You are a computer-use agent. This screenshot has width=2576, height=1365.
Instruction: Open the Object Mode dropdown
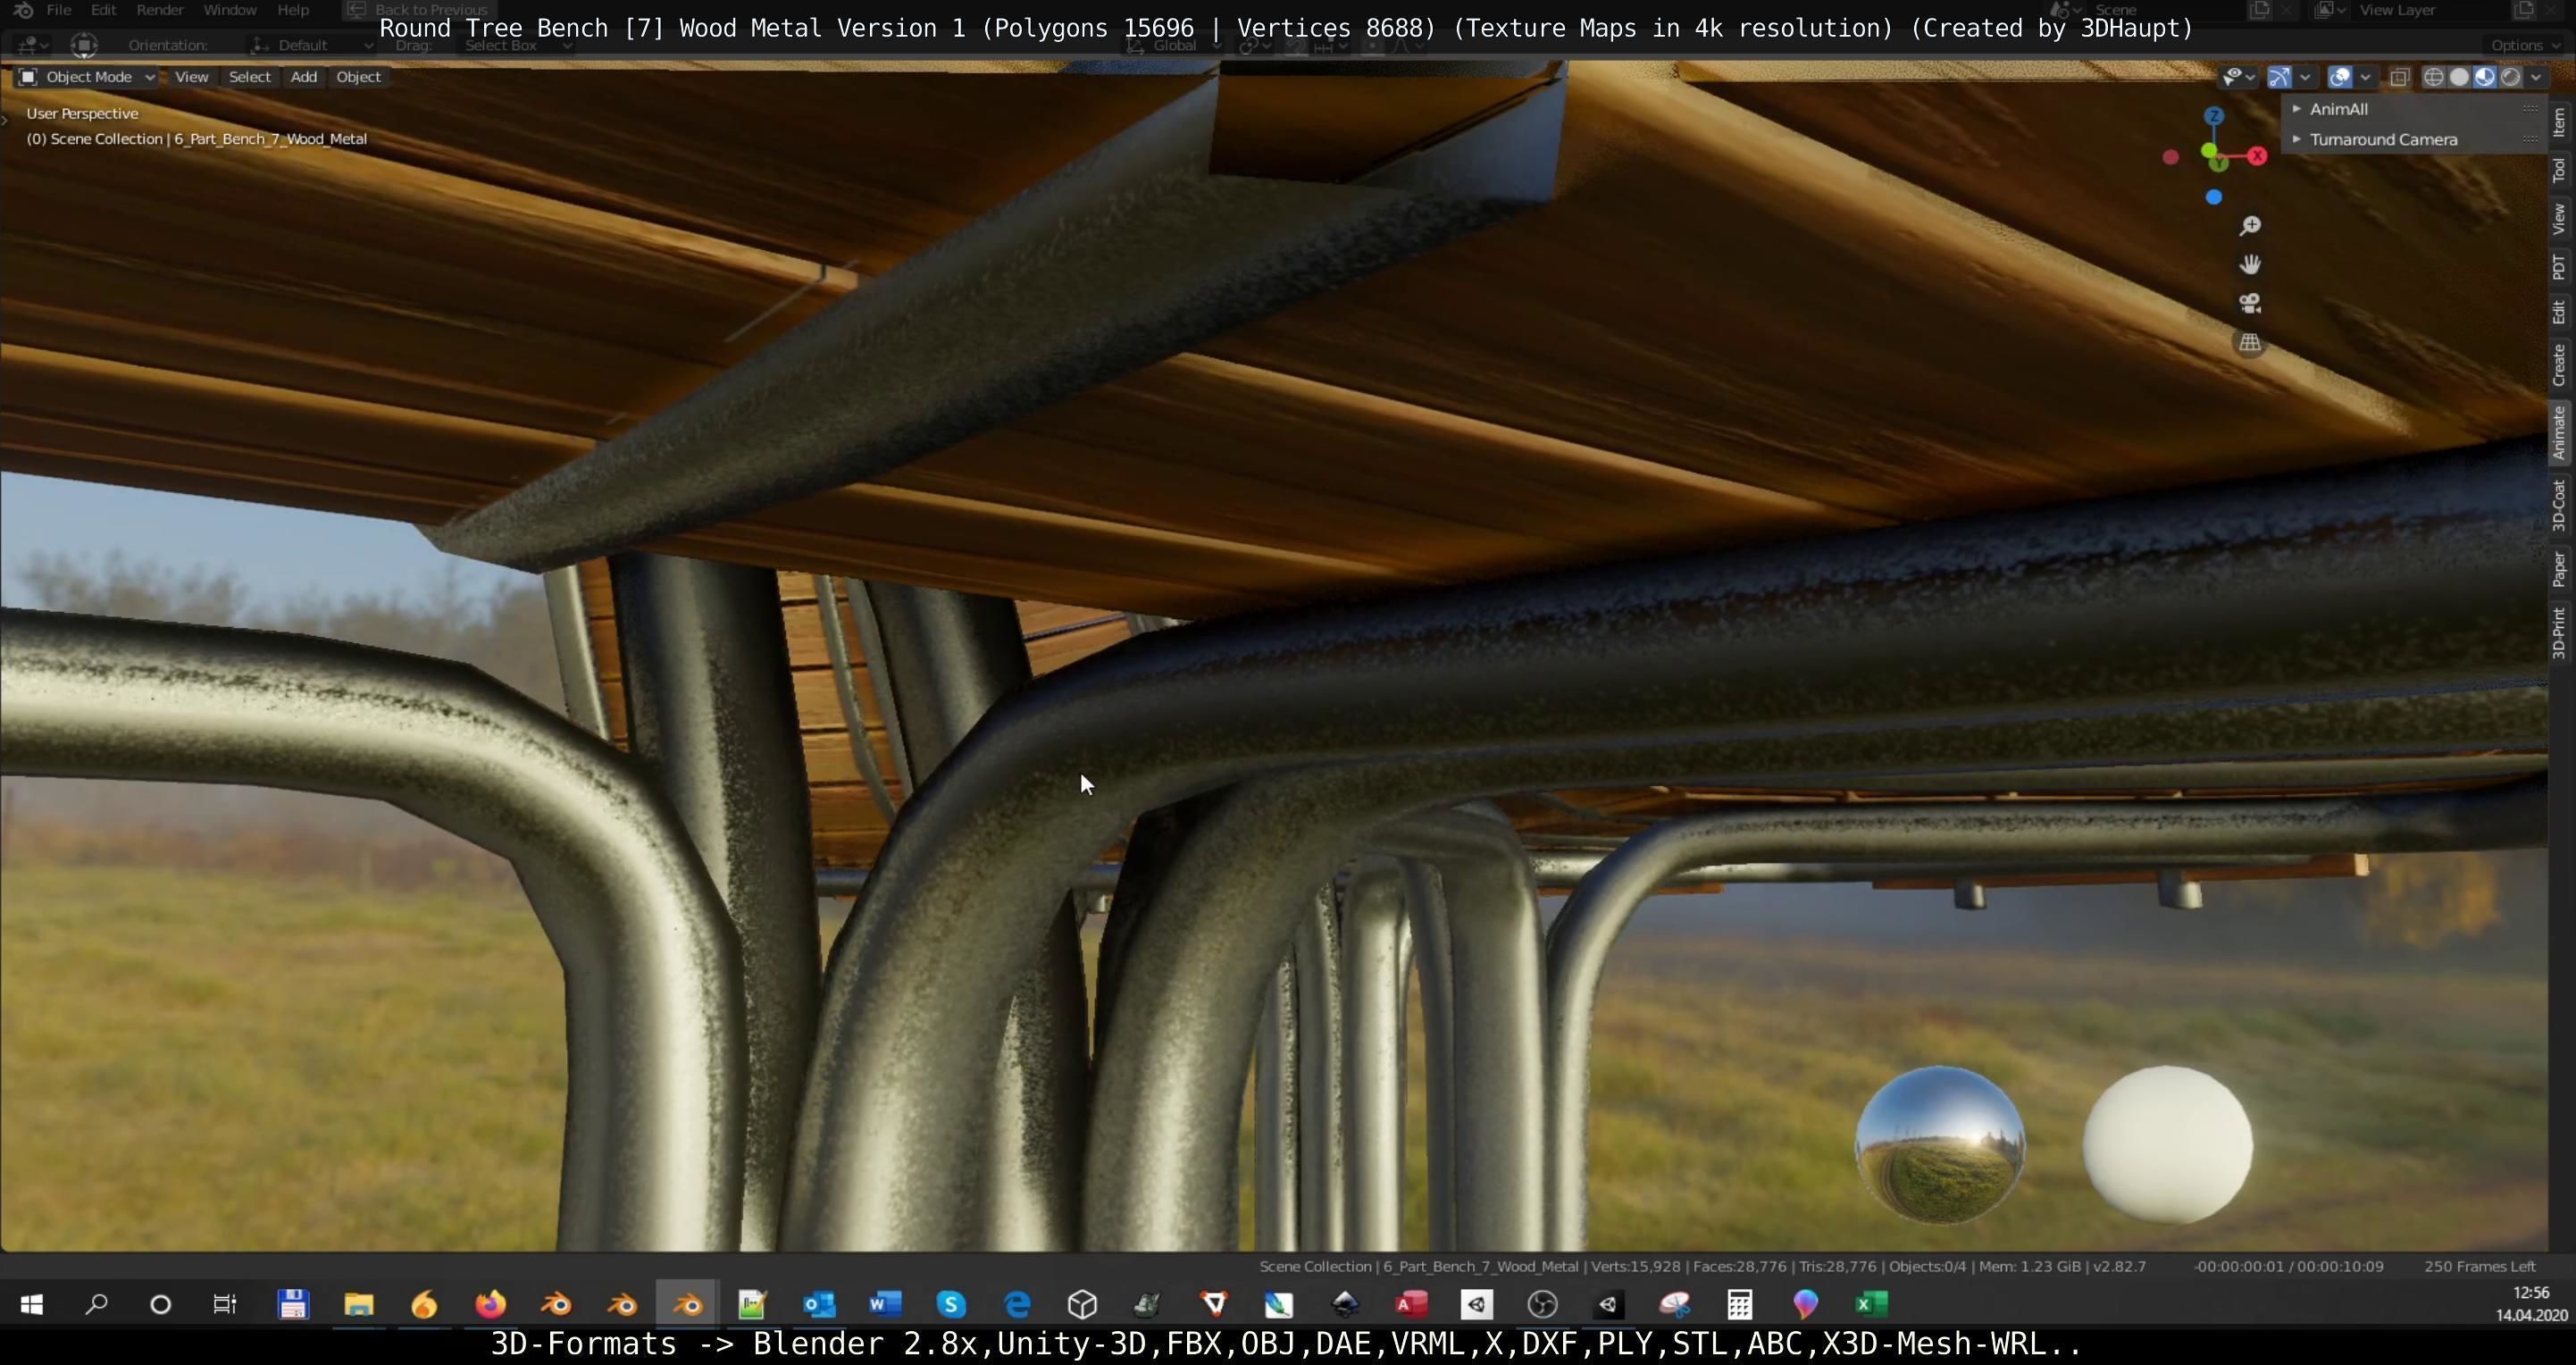coord(87,77)
